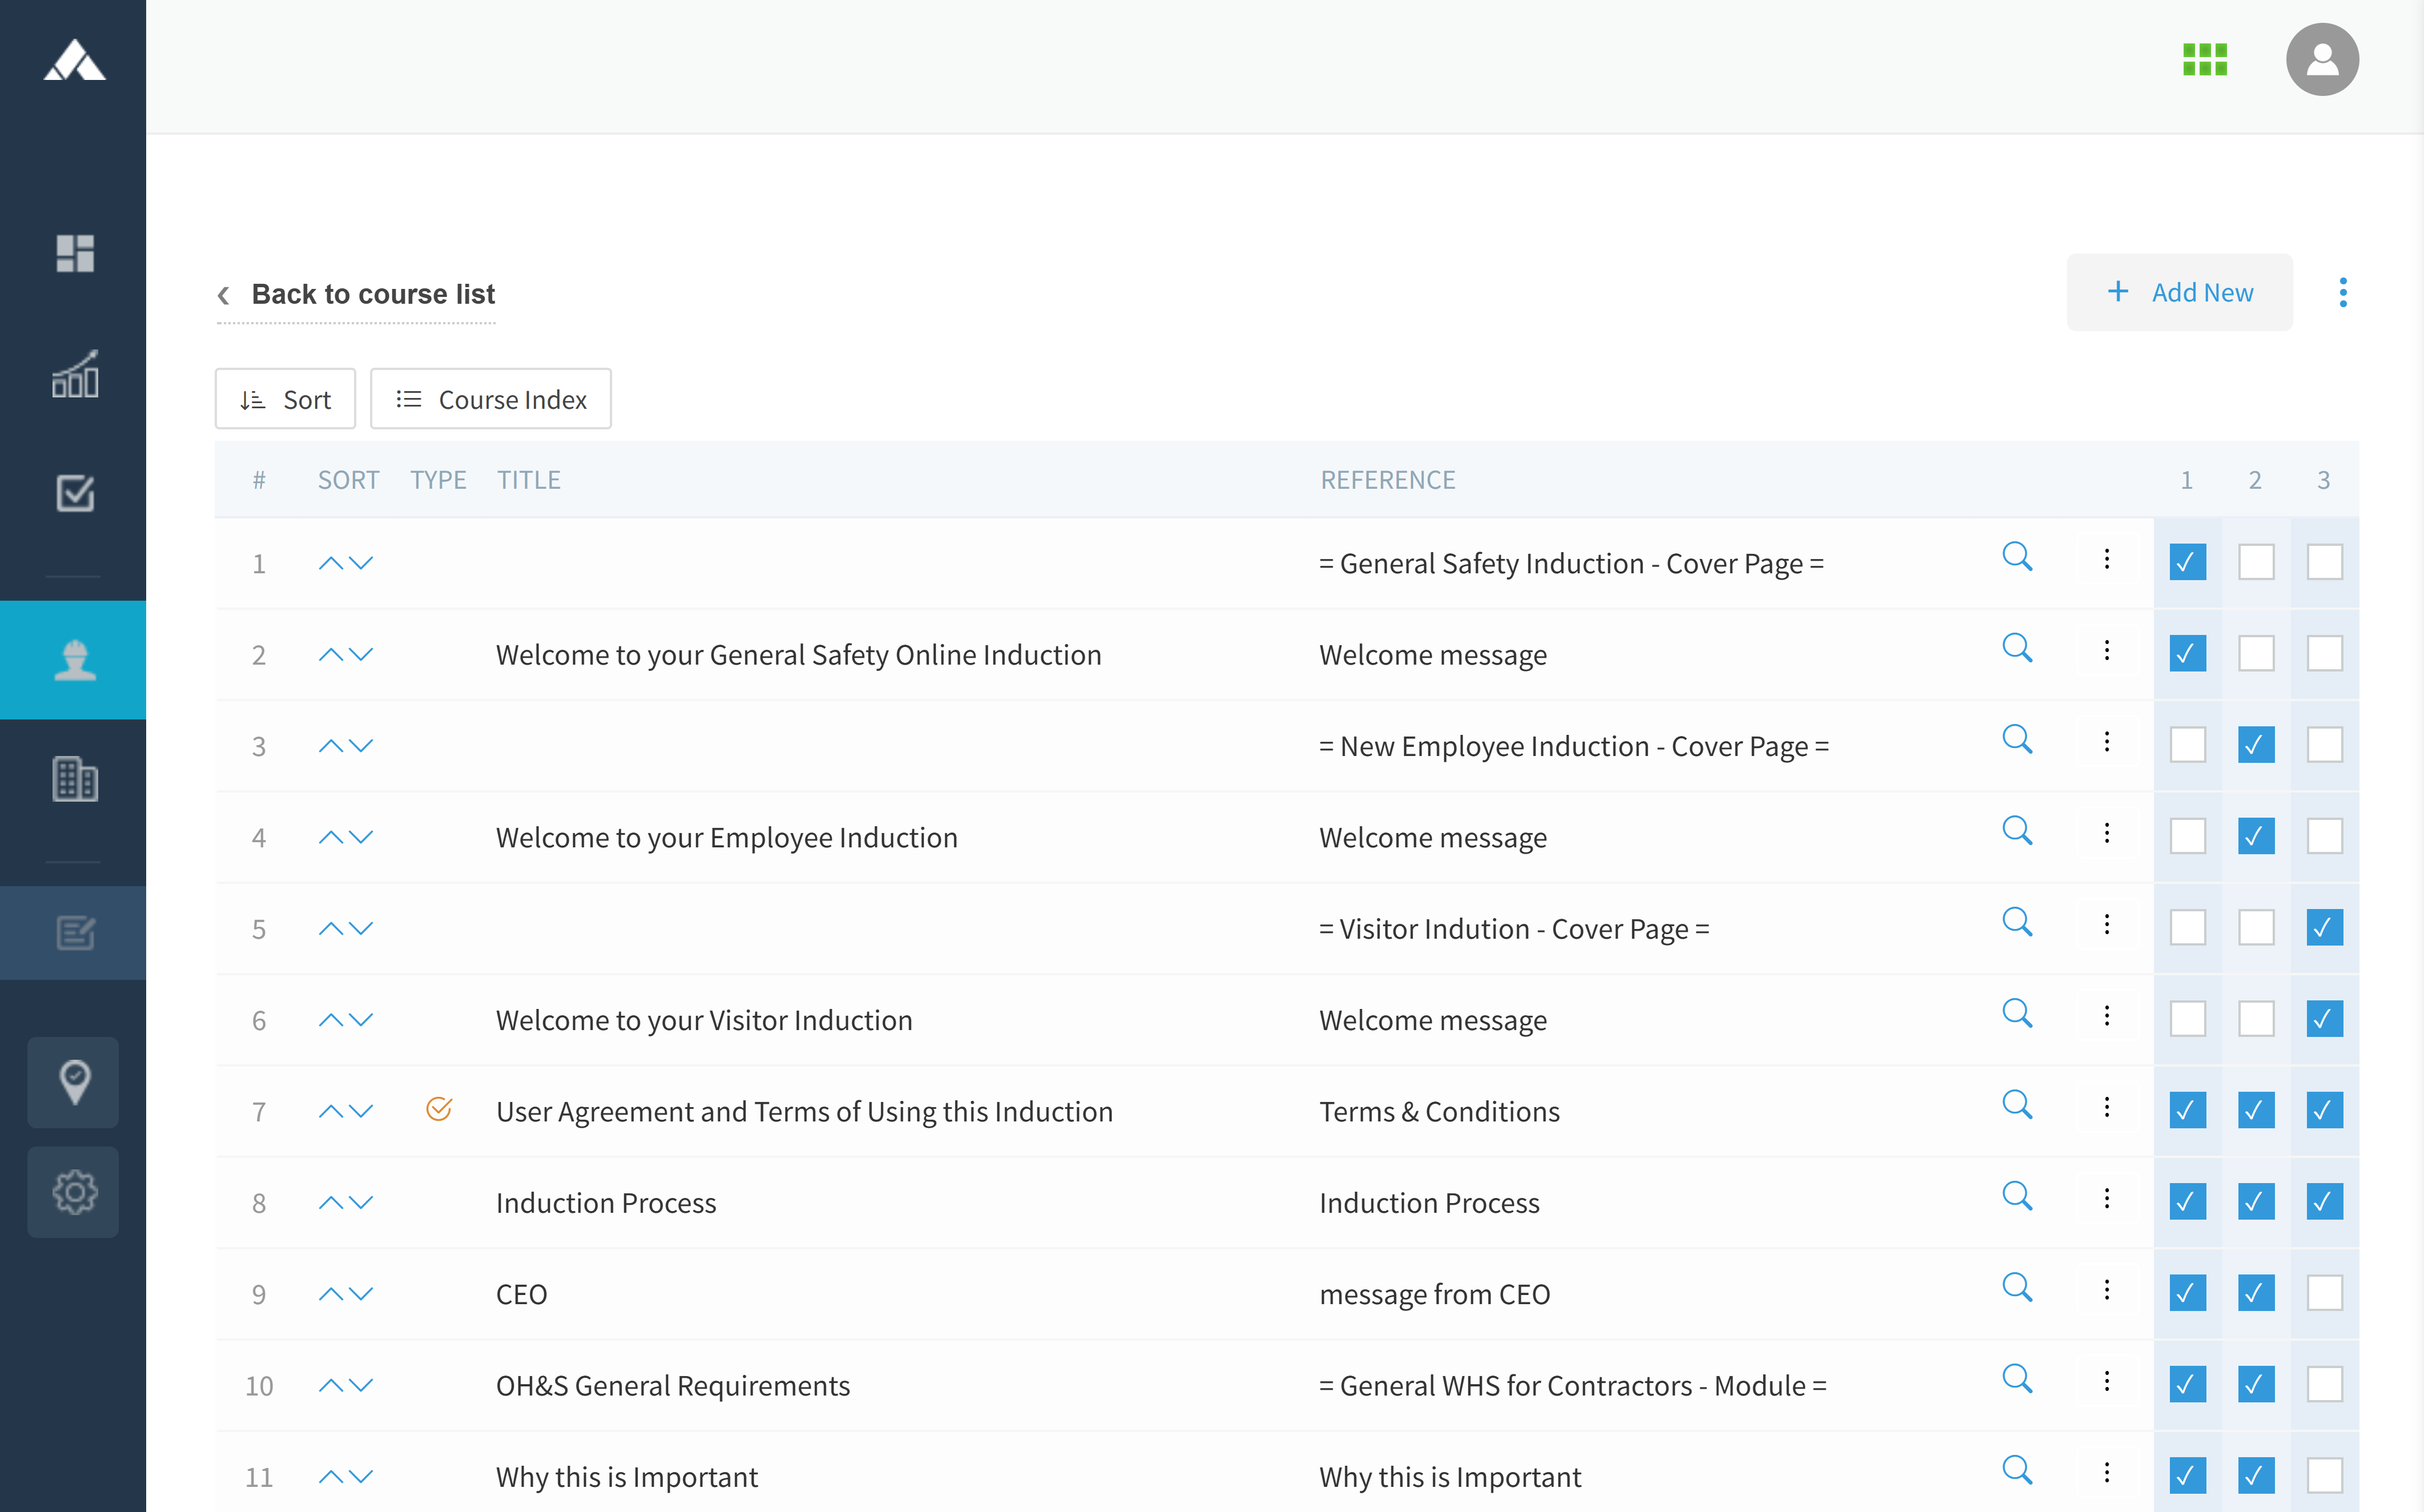Click the Sort button

pos(285,399)
